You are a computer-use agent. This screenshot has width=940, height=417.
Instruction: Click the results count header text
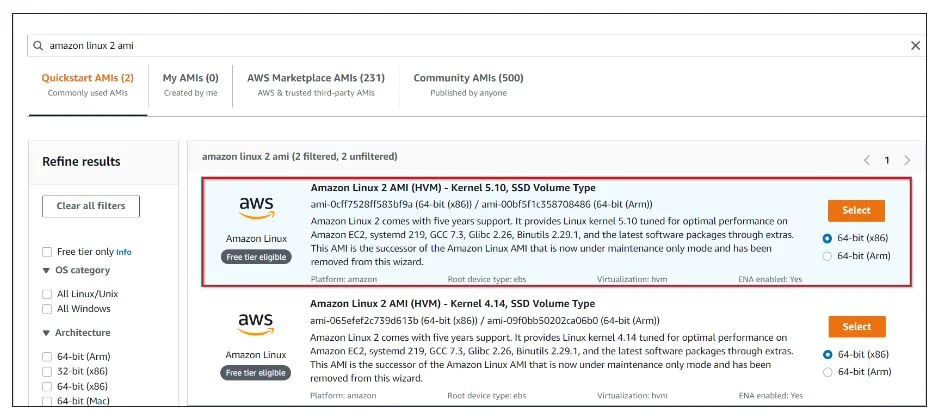coord(300,156)
